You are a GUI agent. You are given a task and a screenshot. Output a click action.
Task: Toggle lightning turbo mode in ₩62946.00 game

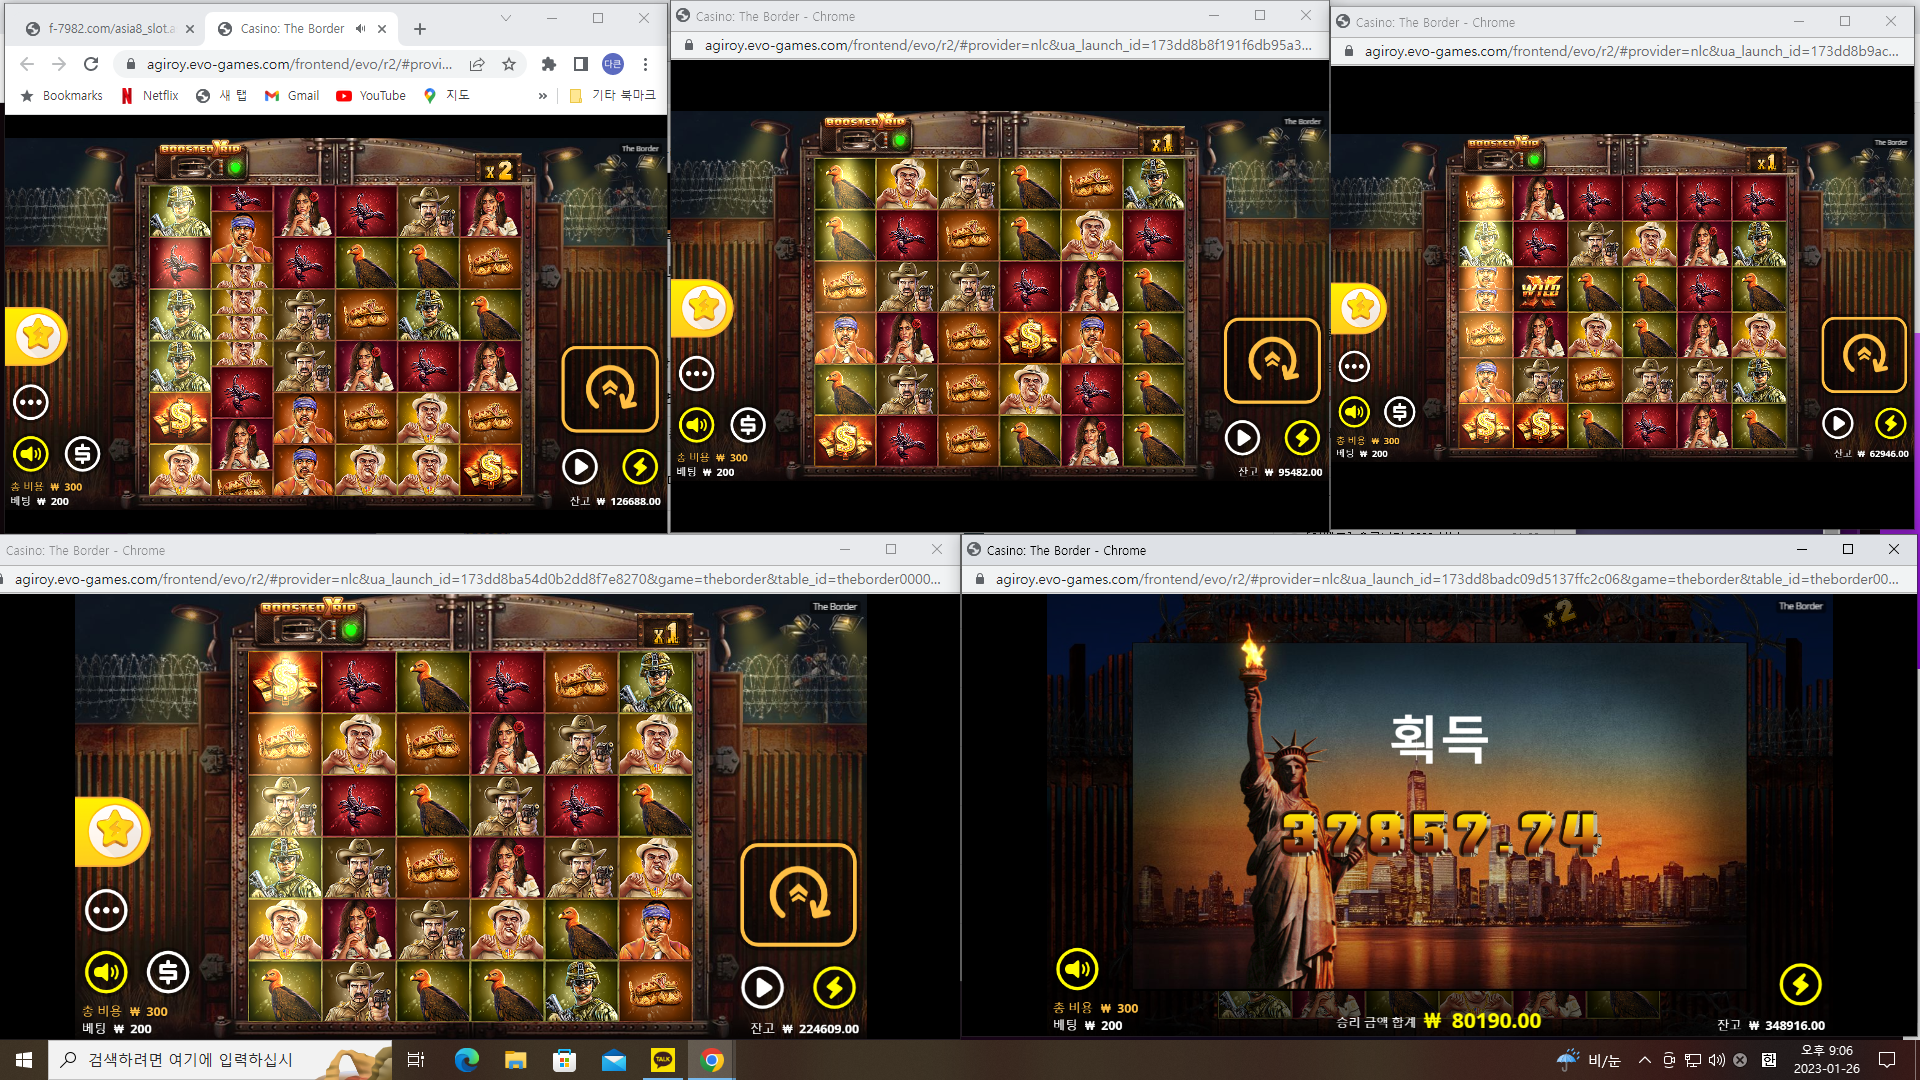tap(1890, 423)
